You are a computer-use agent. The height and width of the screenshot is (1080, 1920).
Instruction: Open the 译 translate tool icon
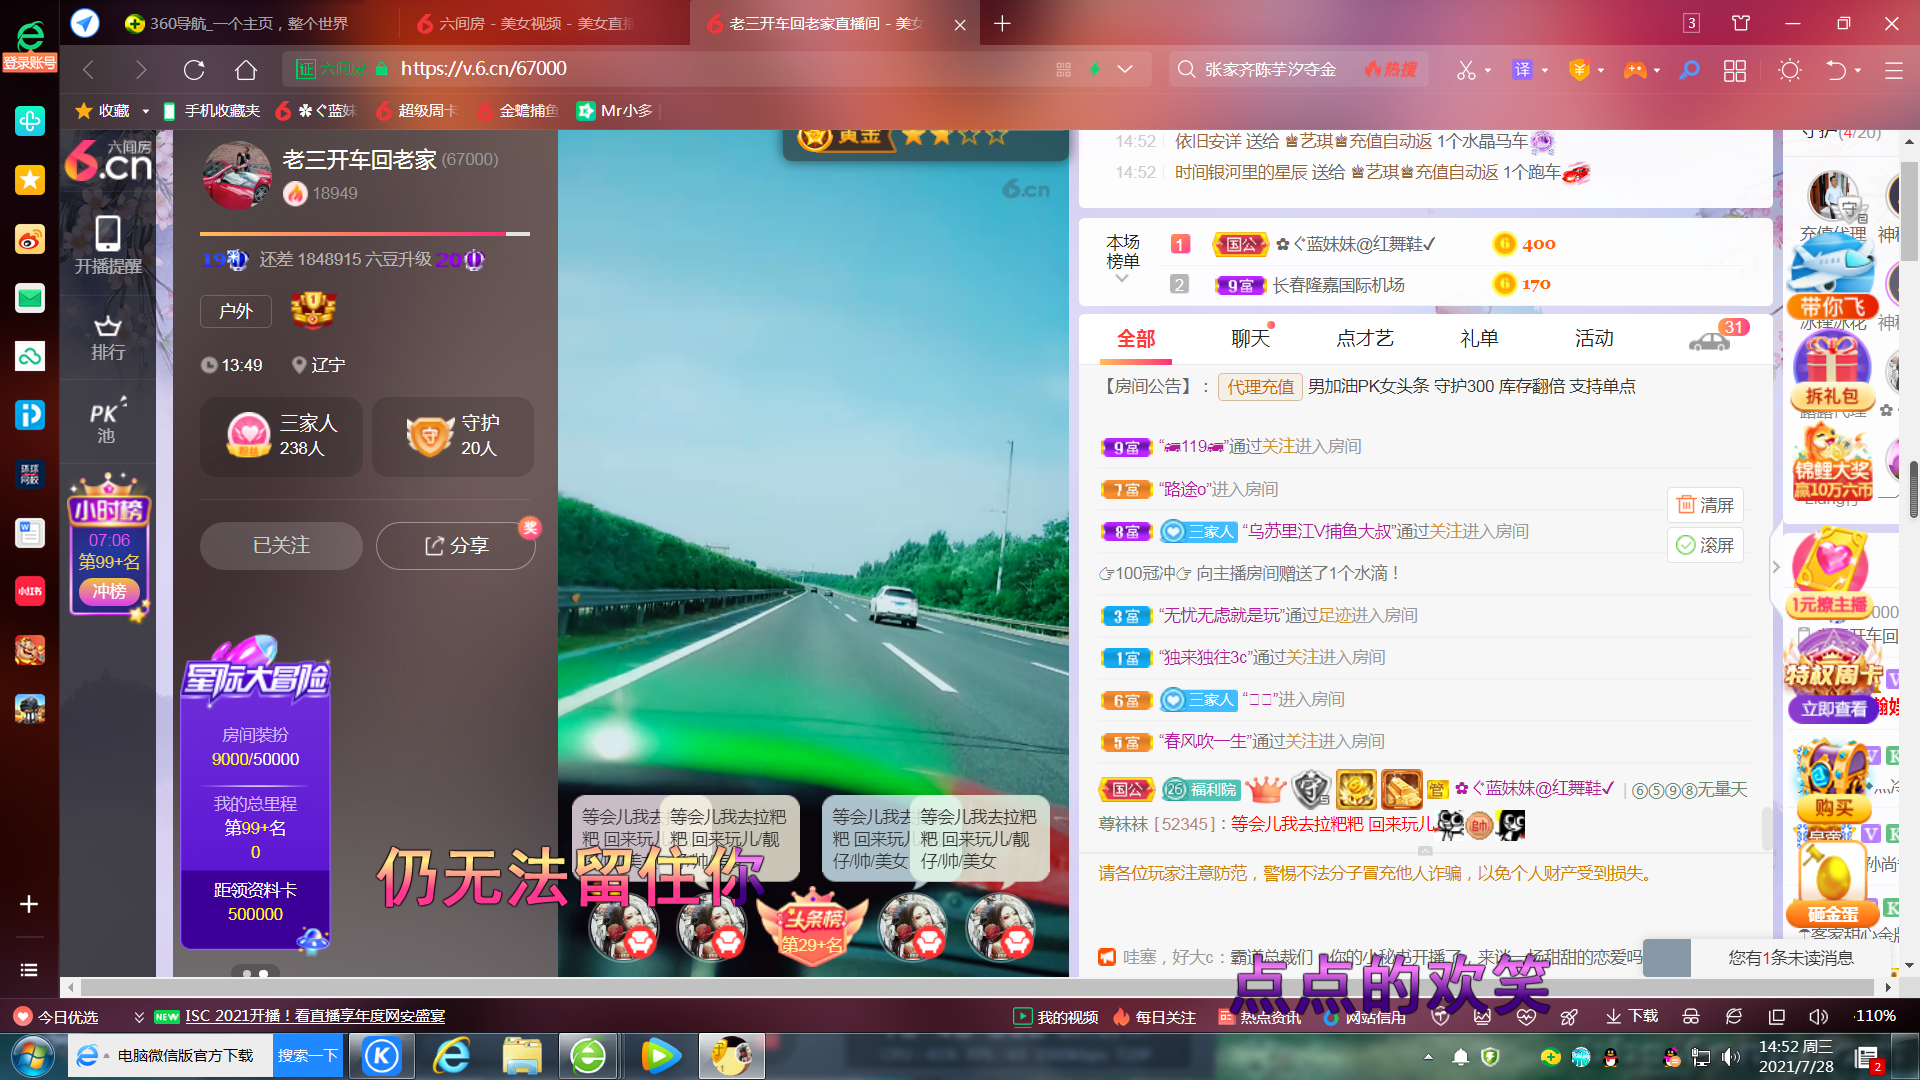(x=1522, y=69)
